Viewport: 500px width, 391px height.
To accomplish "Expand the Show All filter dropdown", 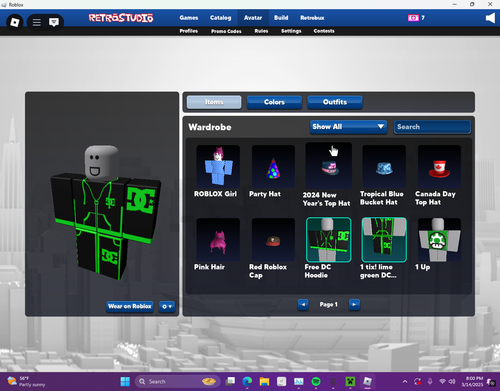I will point(348,127).
